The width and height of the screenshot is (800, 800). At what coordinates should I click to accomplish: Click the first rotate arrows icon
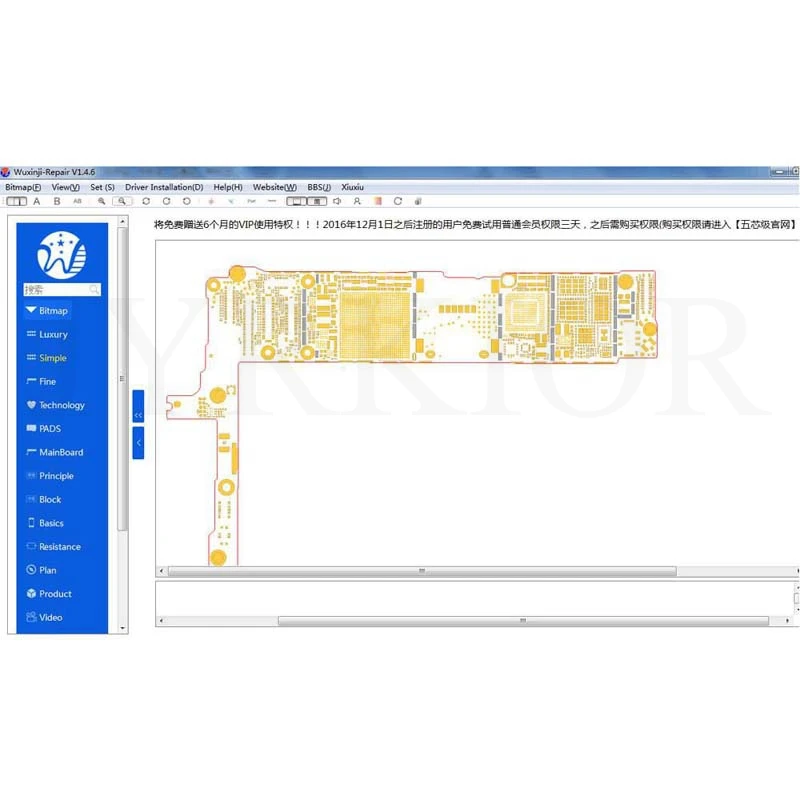146,202
